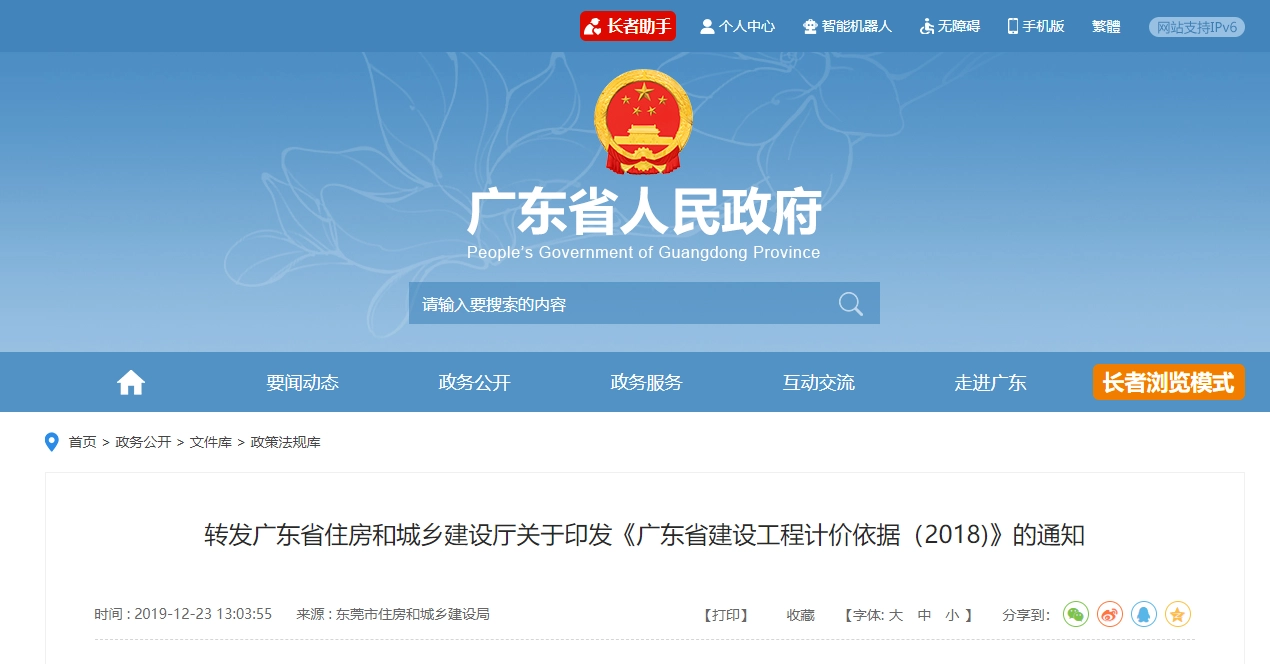The width and height of the screenshot is (1270, 664).
Task: Click the home icon in the navigation bar
Action: pos(131,382)
